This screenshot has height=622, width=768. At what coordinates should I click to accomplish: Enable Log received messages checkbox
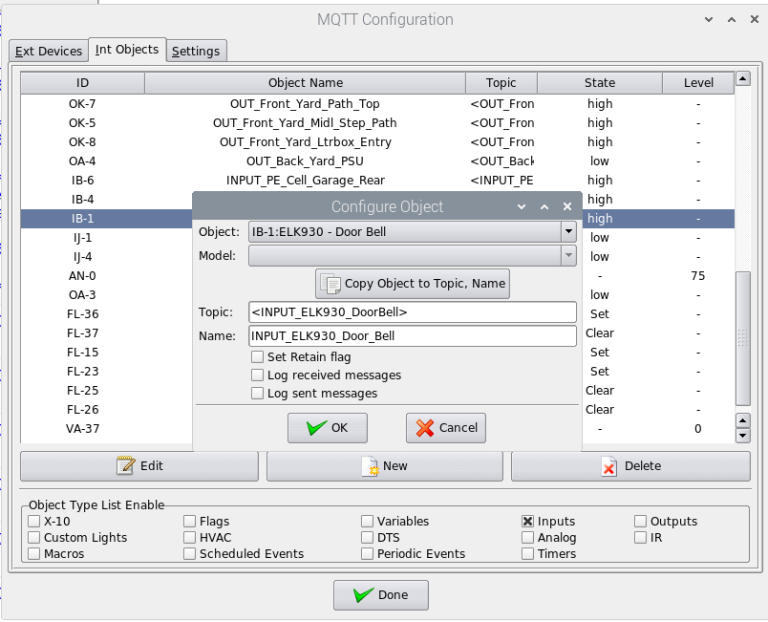click(x=258, y=375)
